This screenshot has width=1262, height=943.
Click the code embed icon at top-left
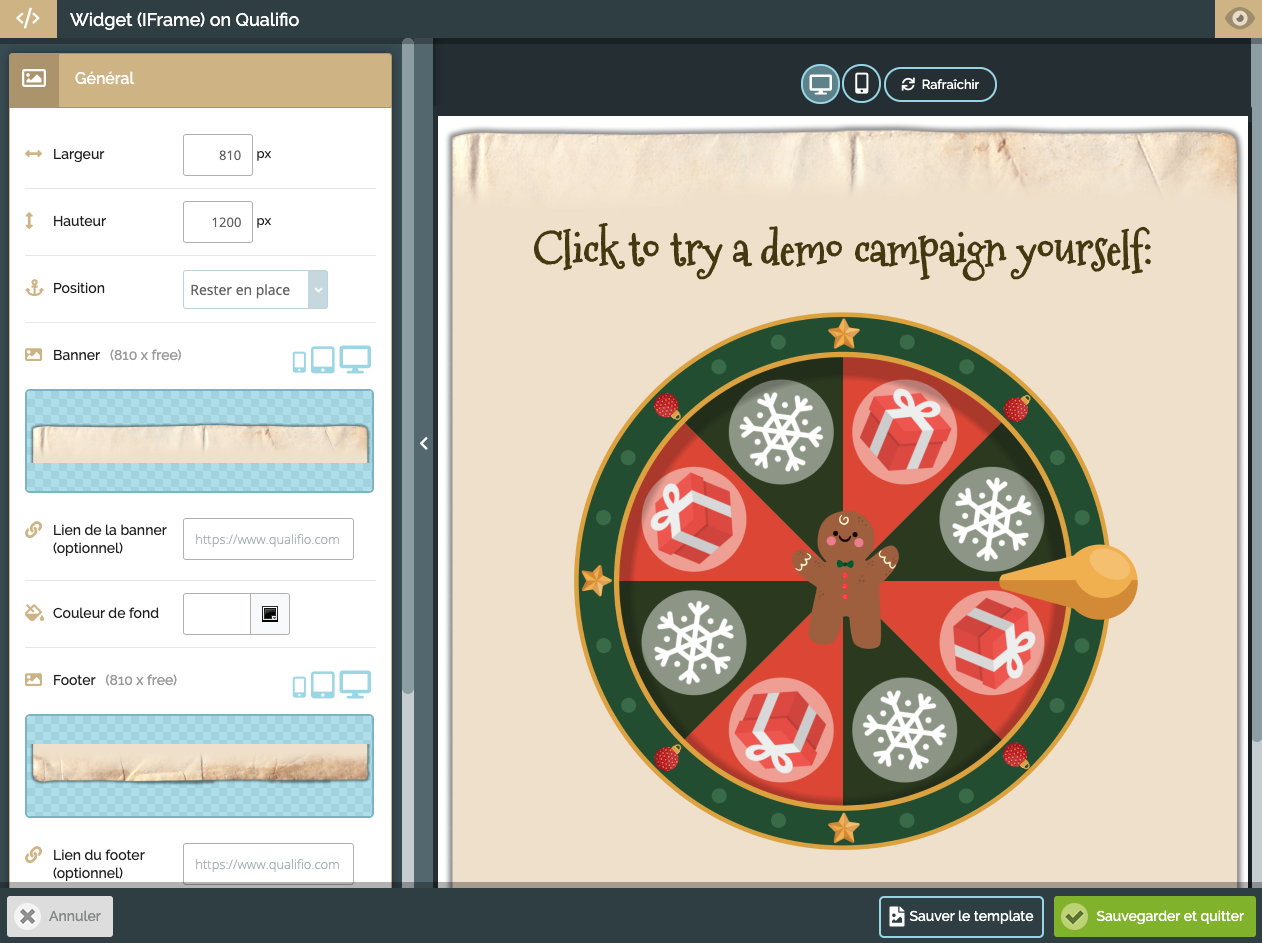click(x=28, y=19)
